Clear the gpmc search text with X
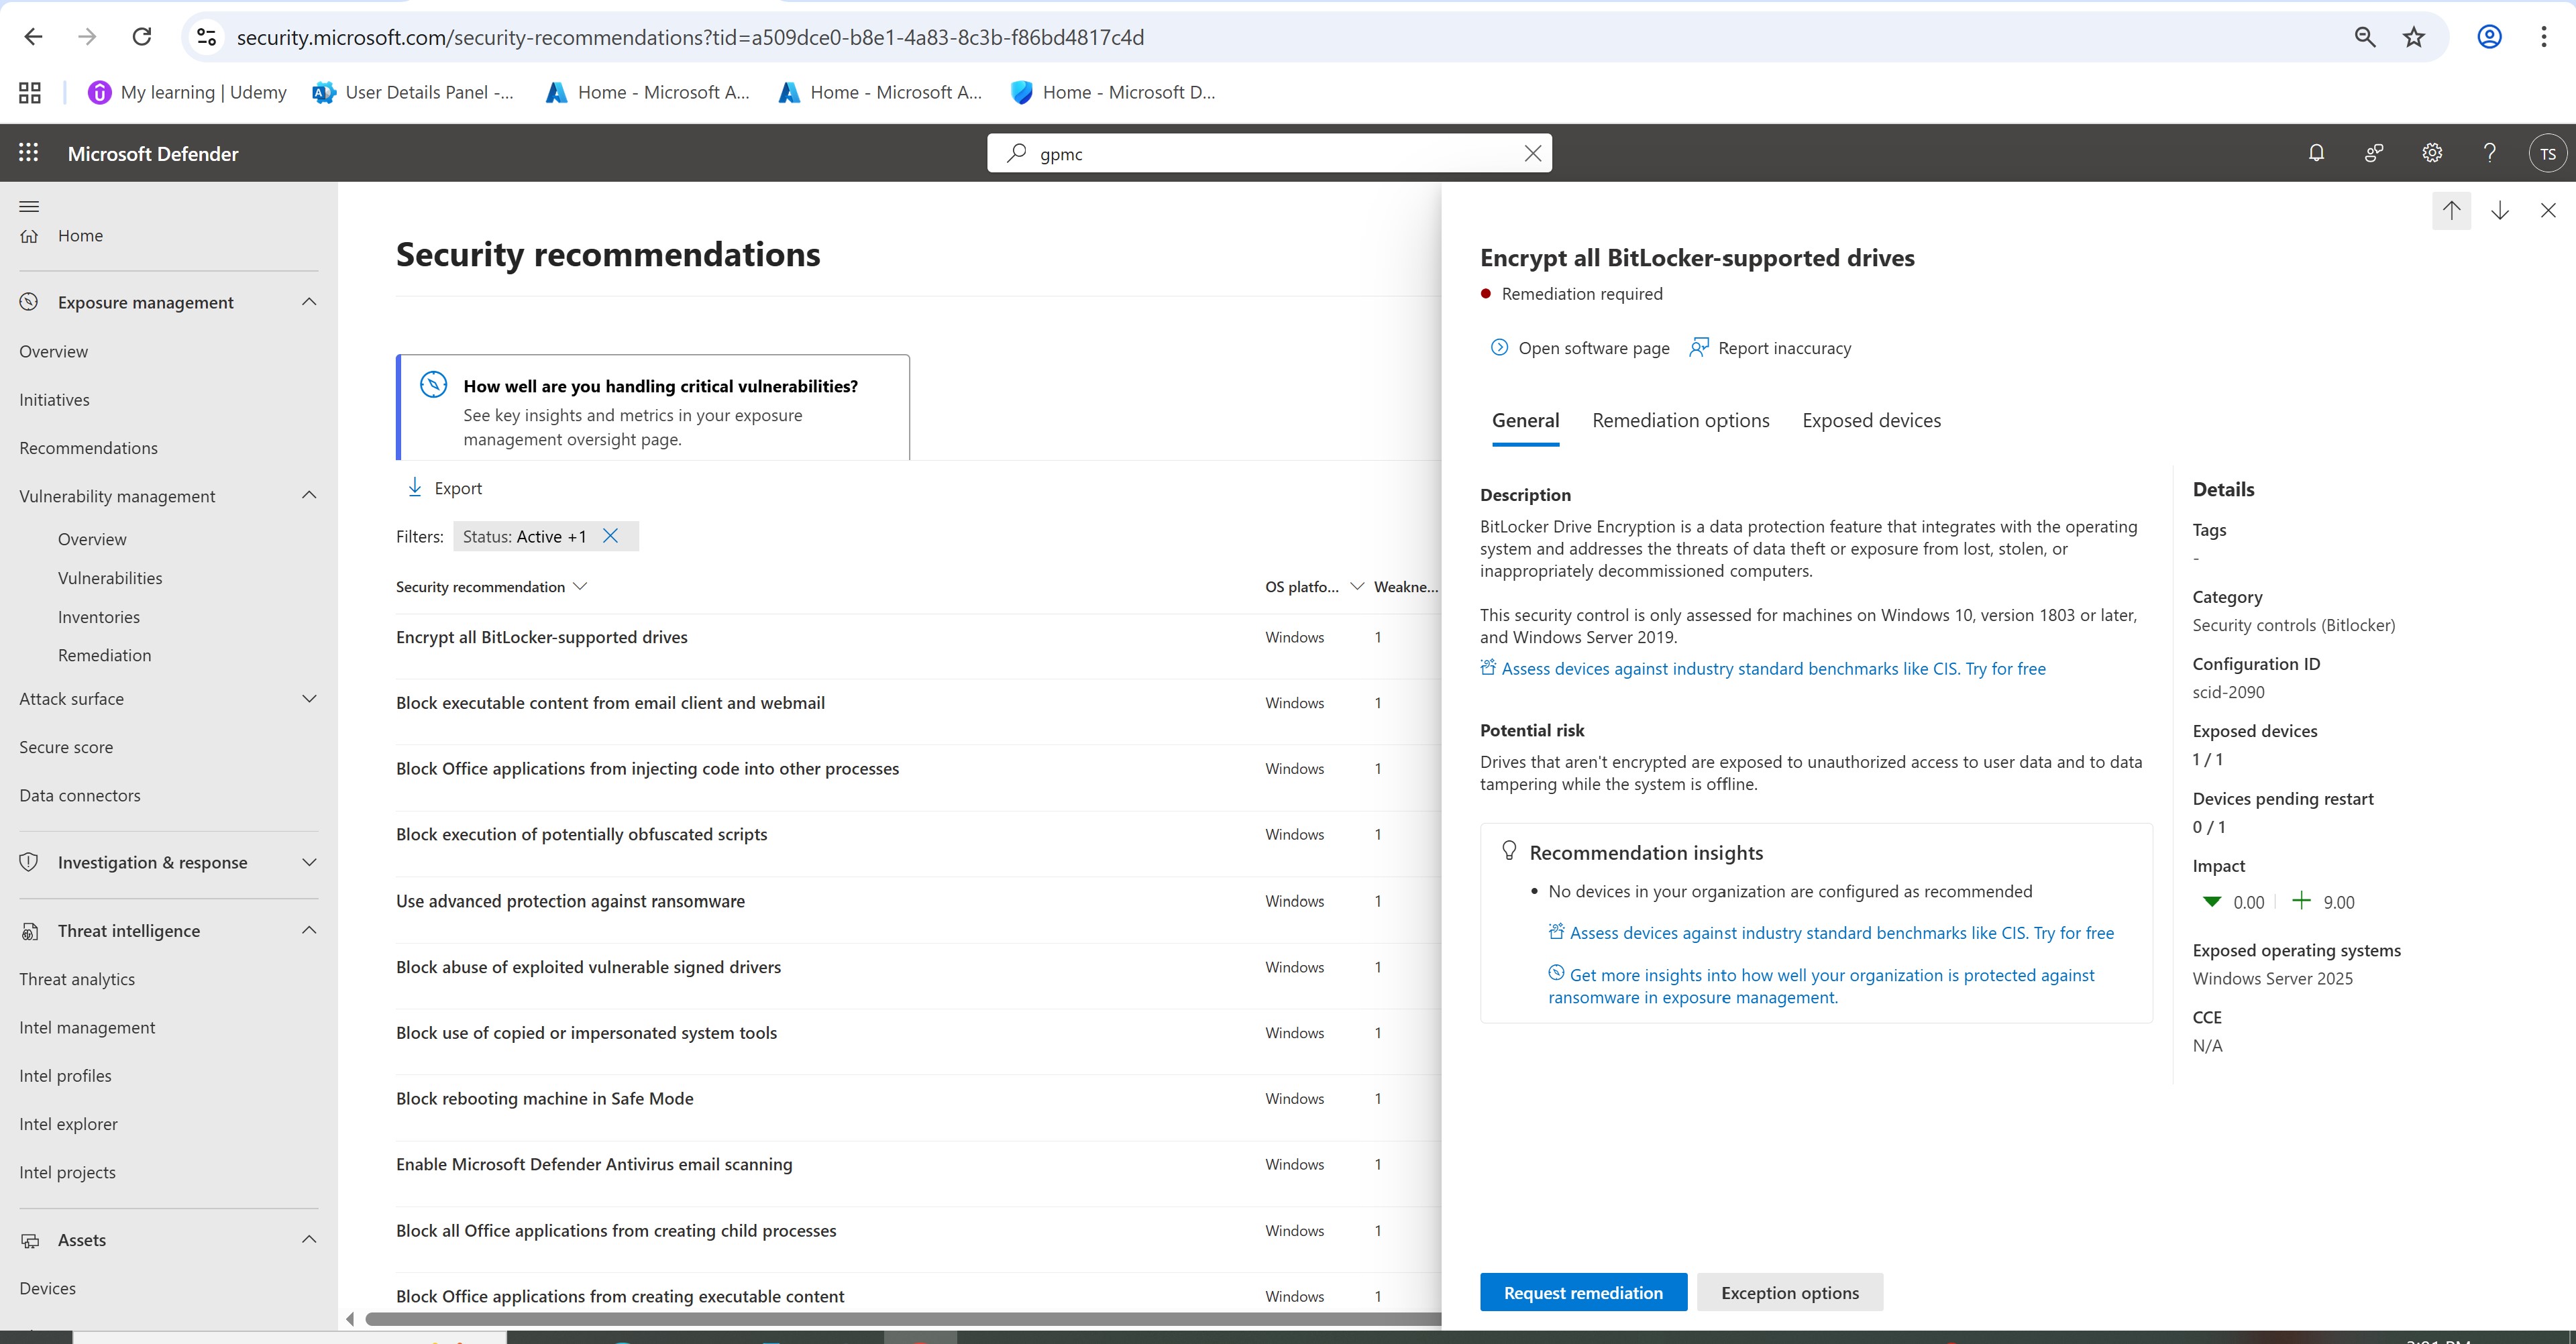Image resolution: width=2576 pixels, height=1344 pixels. (1532, 153)
